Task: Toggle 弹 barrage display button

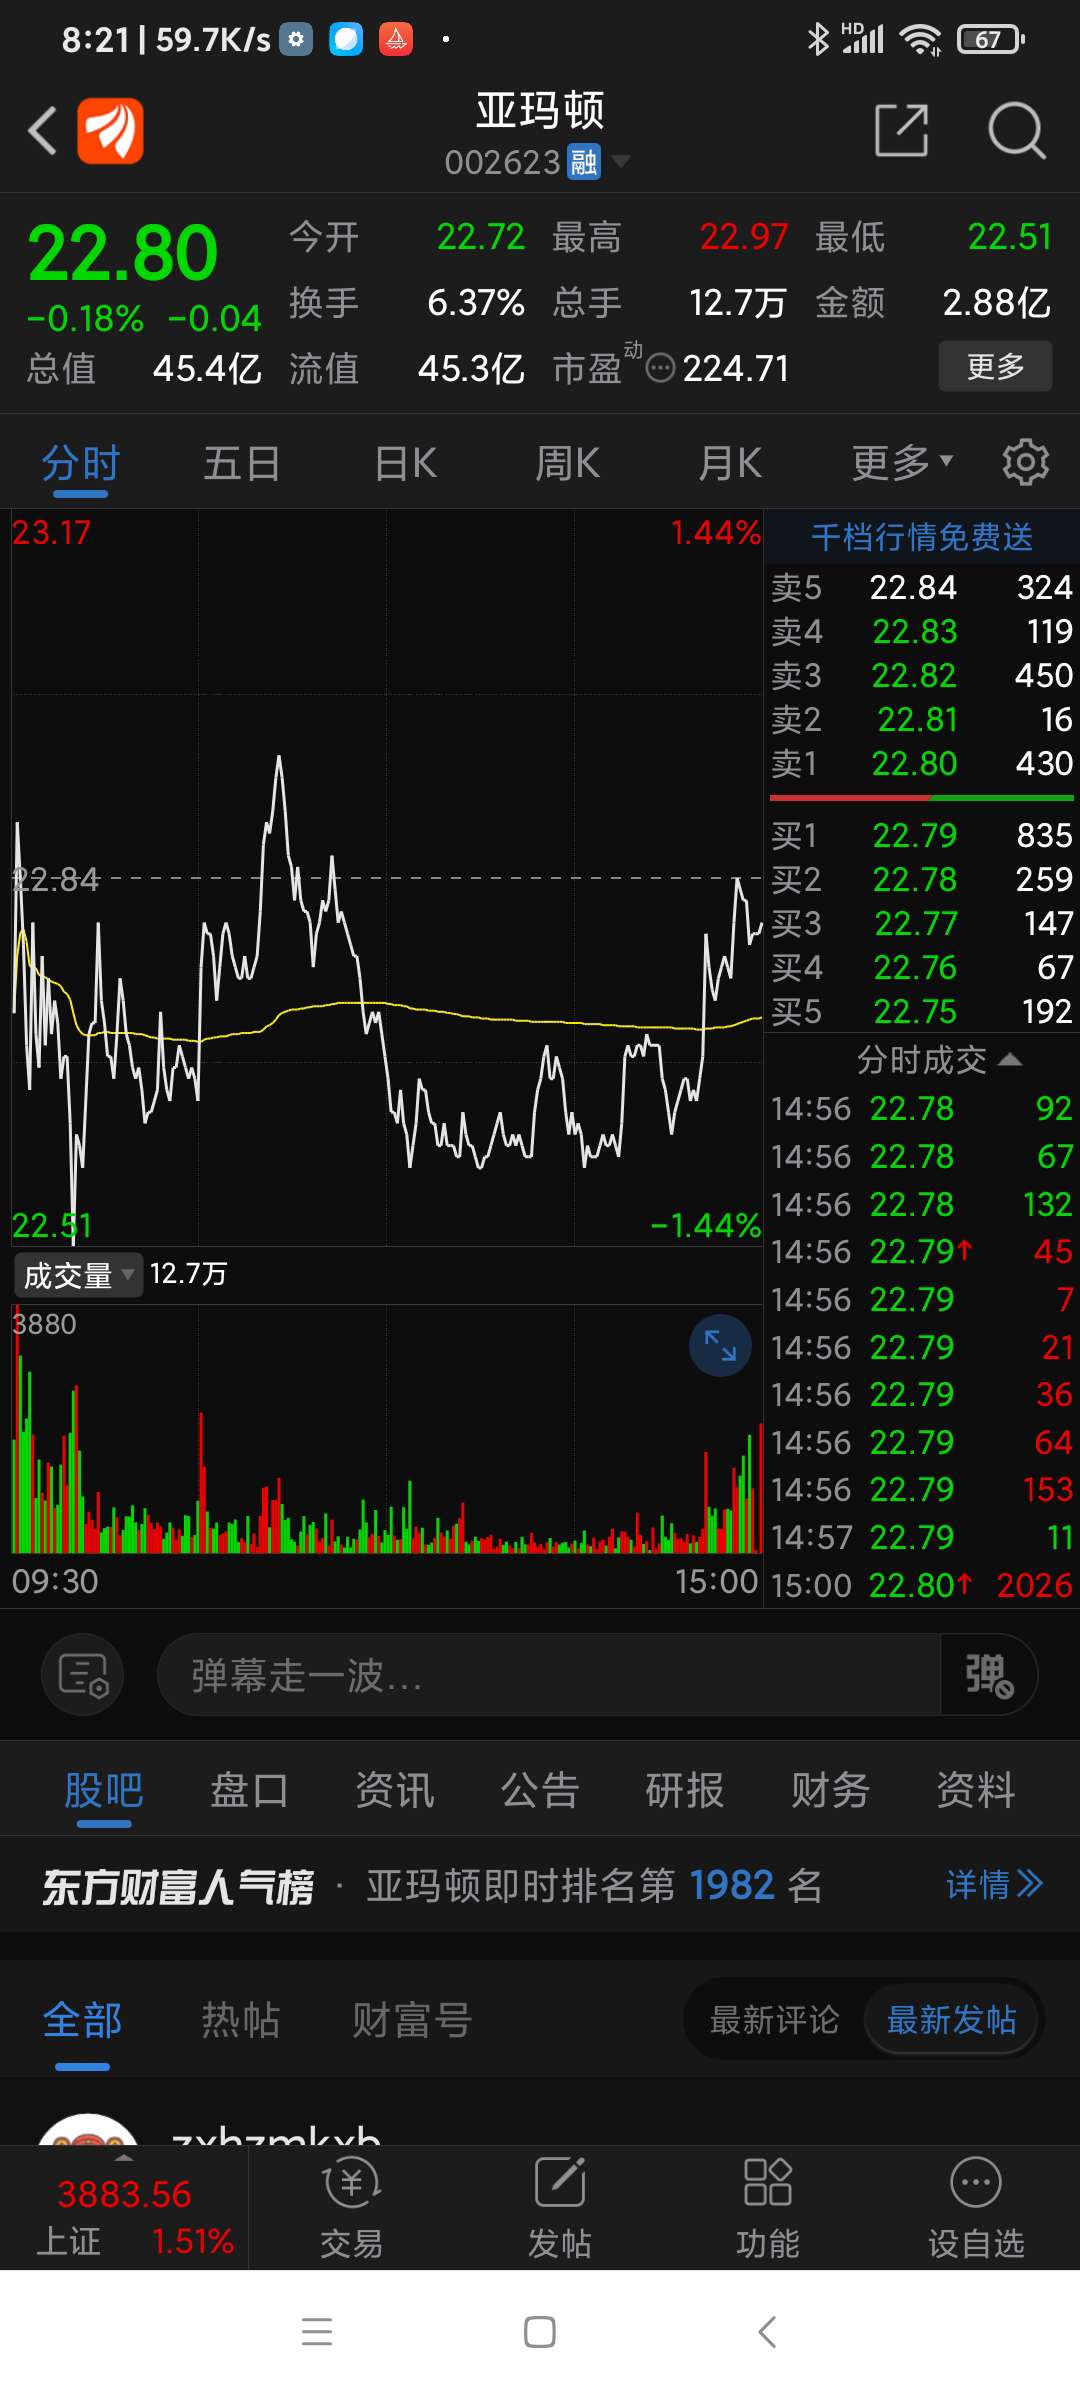Action: pyautogui.click(x=988, y=1675)
